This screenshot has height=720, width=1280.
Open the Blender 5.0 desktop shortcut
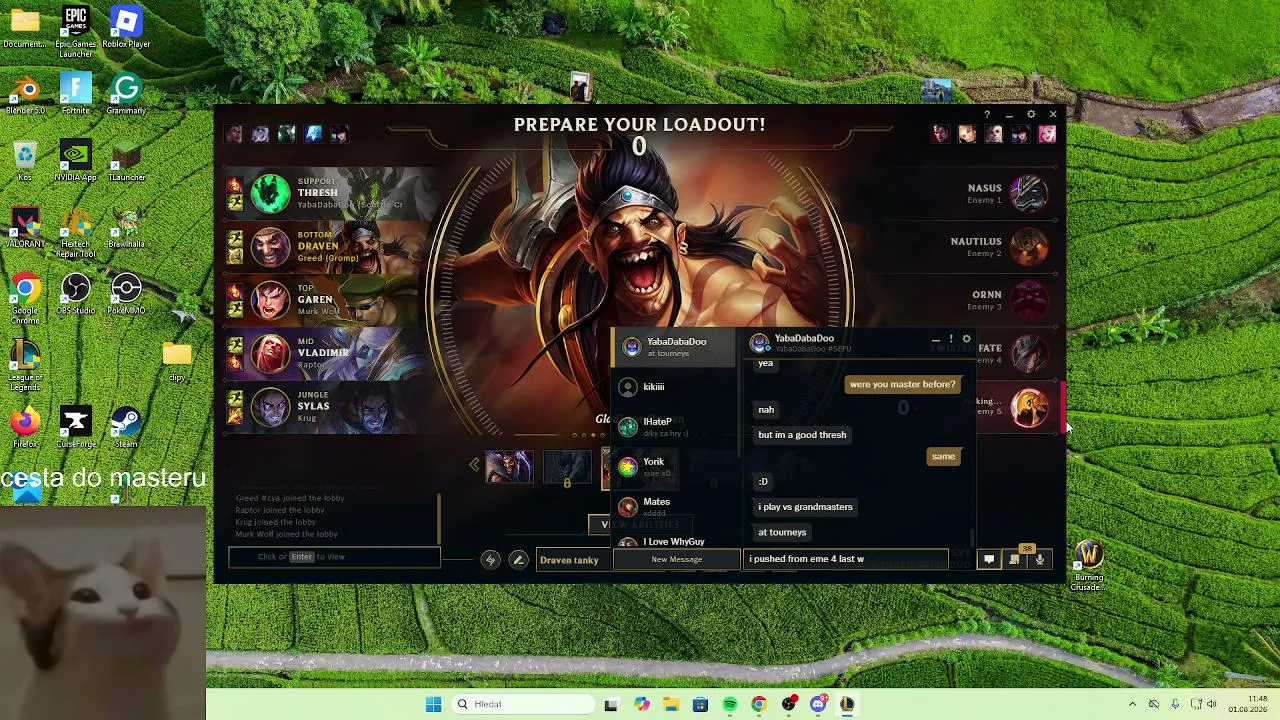coord(25,95)
